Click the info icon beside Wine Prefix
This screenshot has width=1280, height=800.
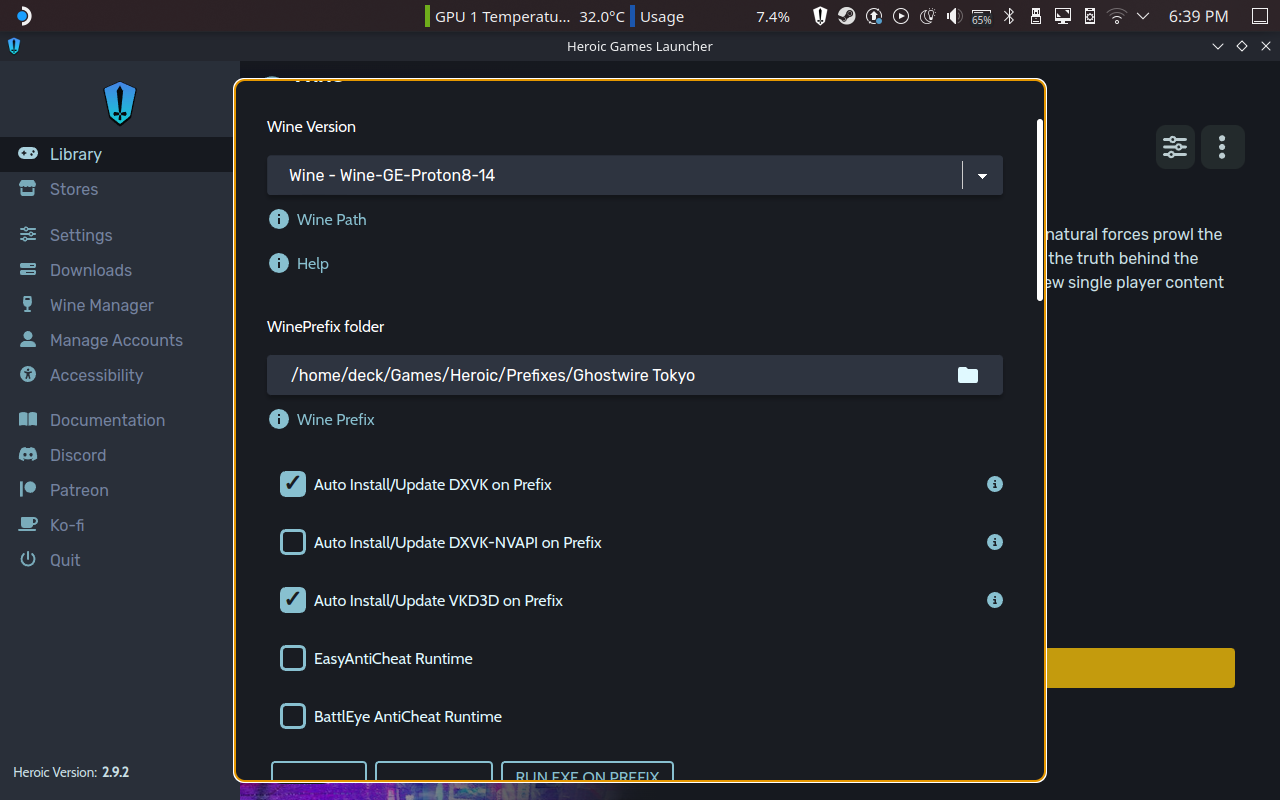tap(279, 419)
